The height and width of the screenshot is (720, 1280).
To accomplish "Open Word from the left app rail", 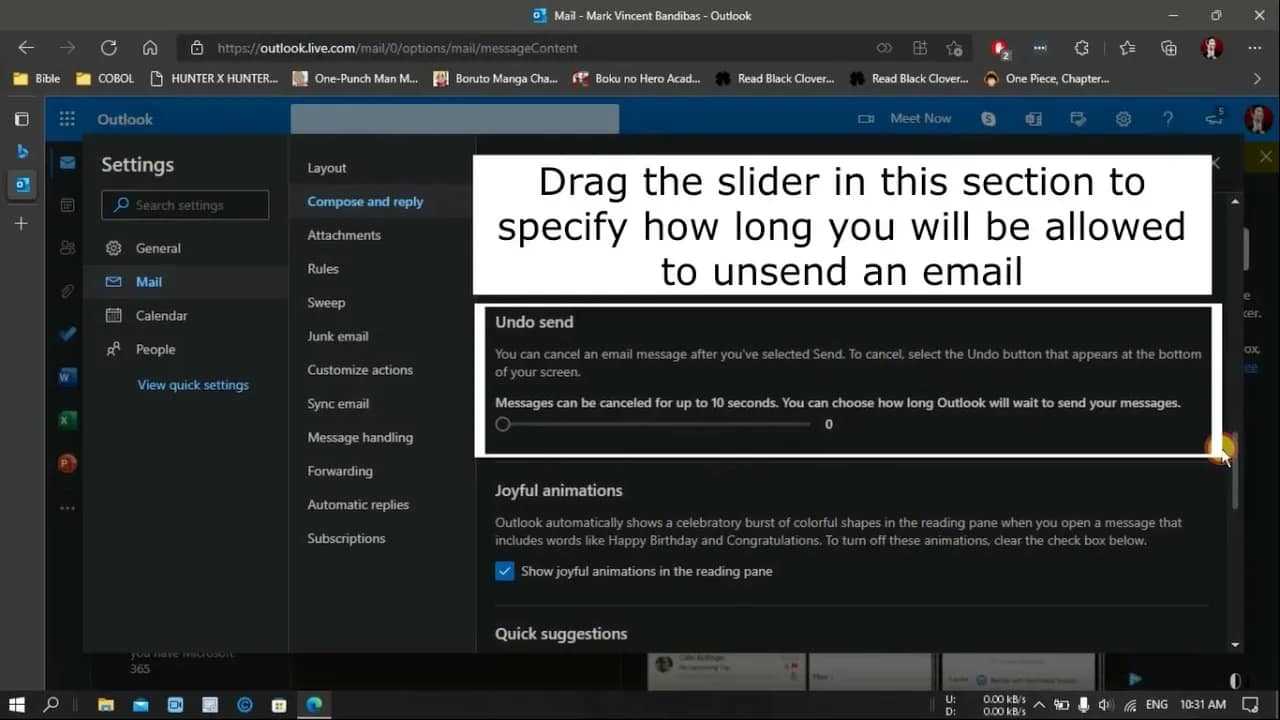I will tap(67, 377).
